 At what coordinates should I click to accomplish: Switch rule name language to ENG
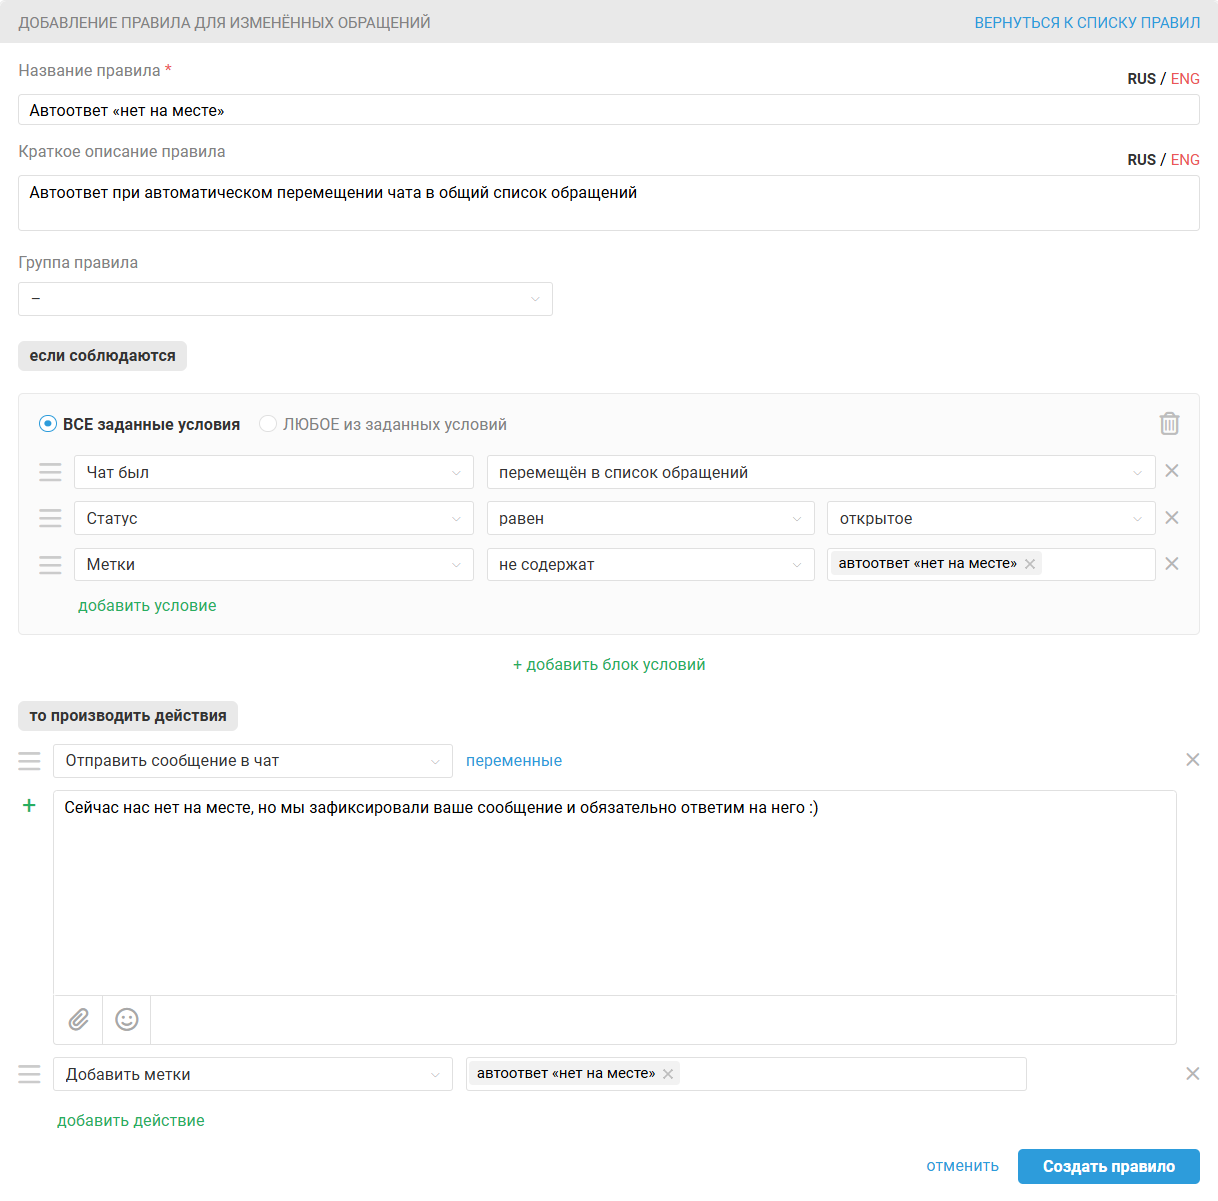[1185, 79]
